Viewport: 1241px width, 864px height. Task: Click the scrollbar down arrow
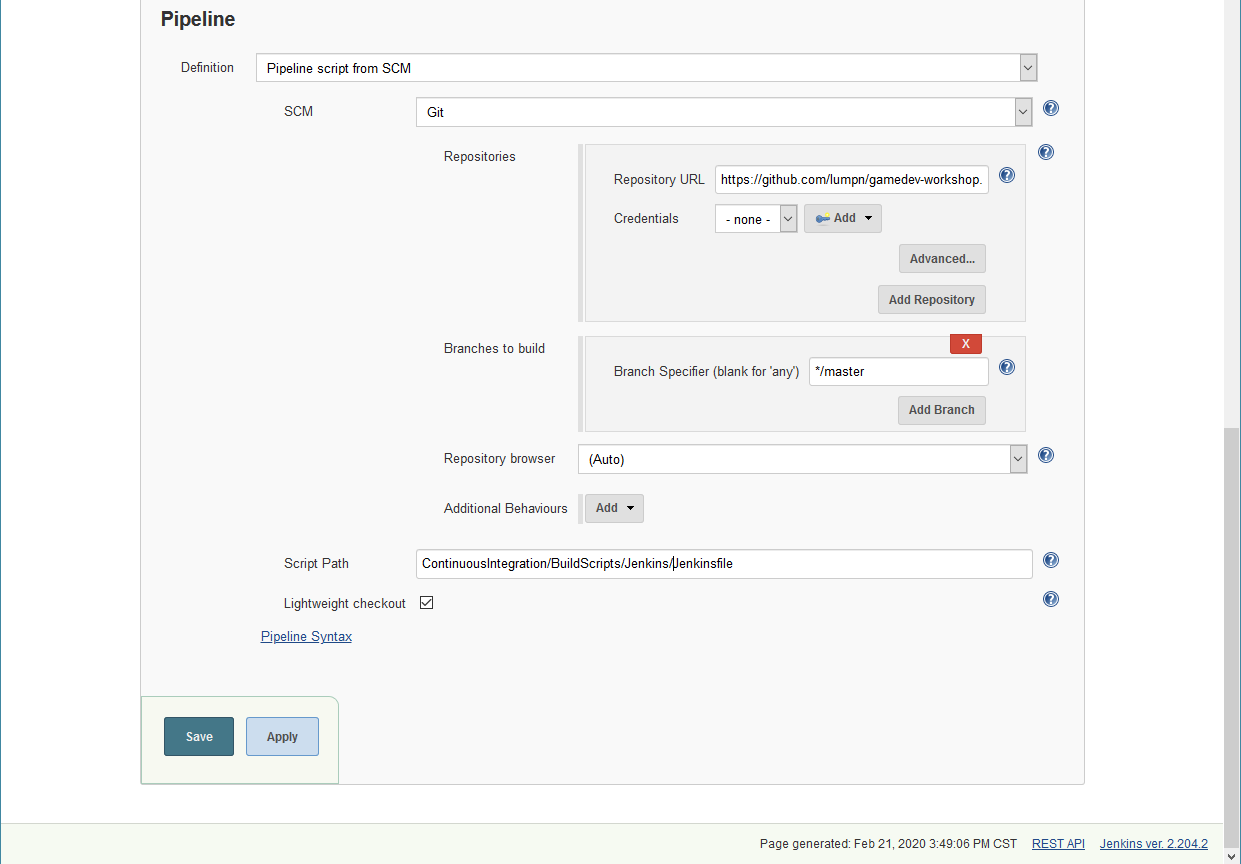(1232, 855)
